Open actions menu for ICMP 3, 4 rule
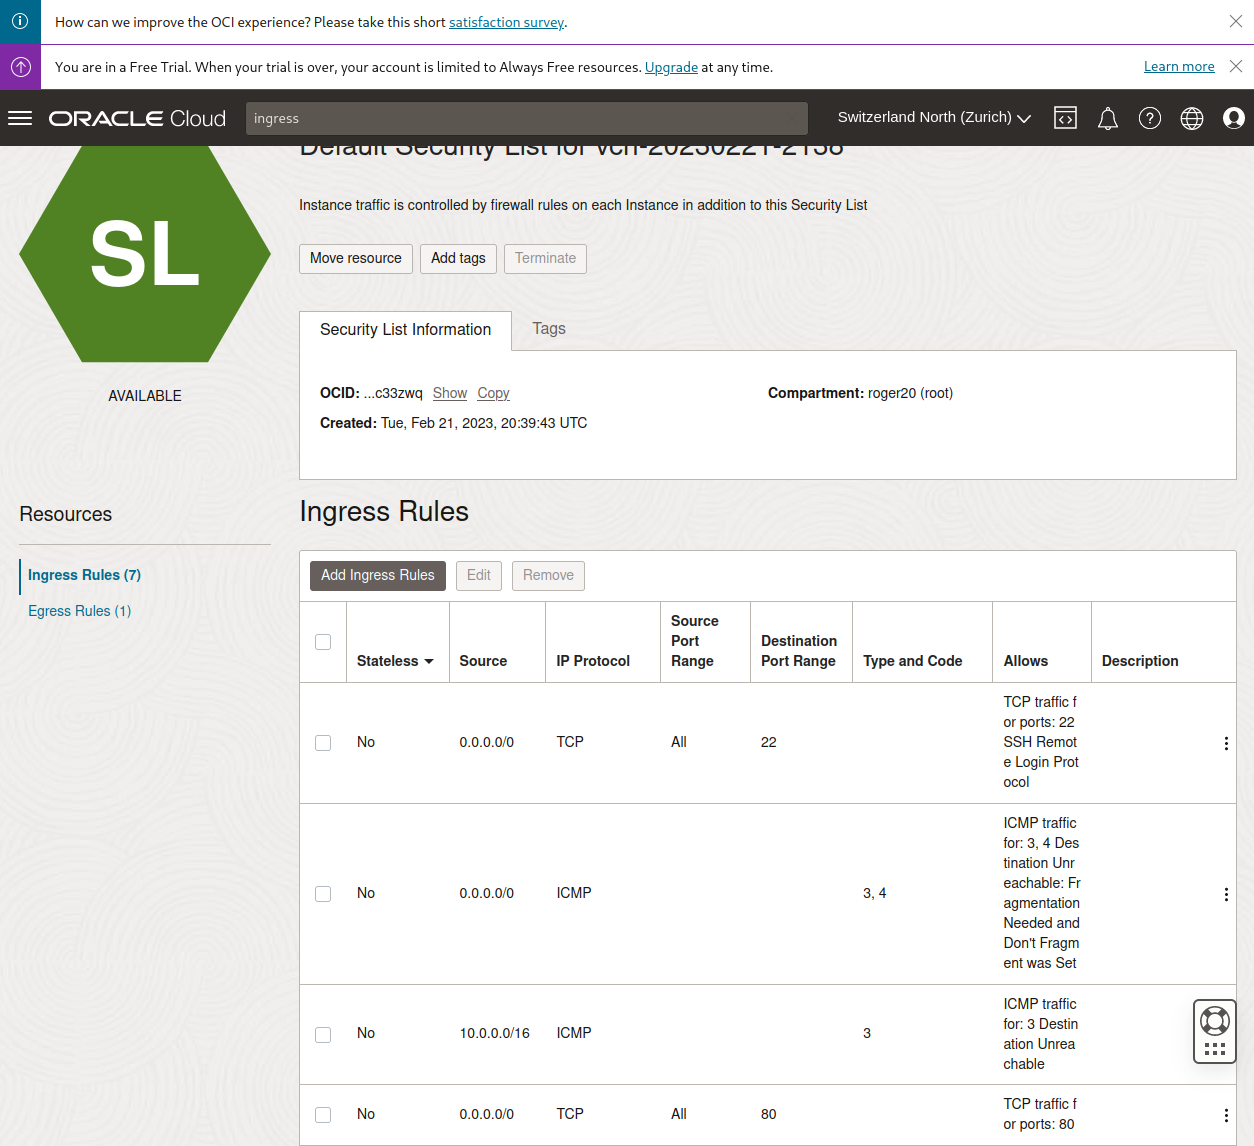This screenshot has height=1146, width=1254. click(1226, 894)
